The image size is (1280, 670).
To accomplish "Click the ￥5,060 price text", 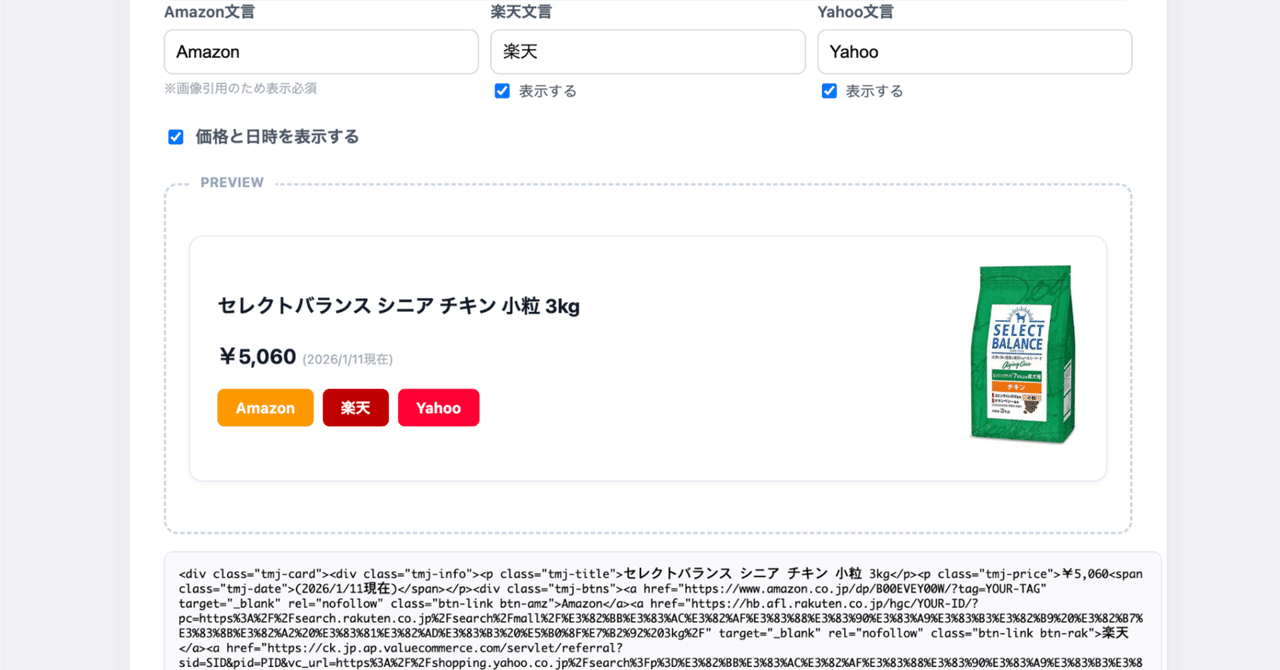I will point(257,357).
